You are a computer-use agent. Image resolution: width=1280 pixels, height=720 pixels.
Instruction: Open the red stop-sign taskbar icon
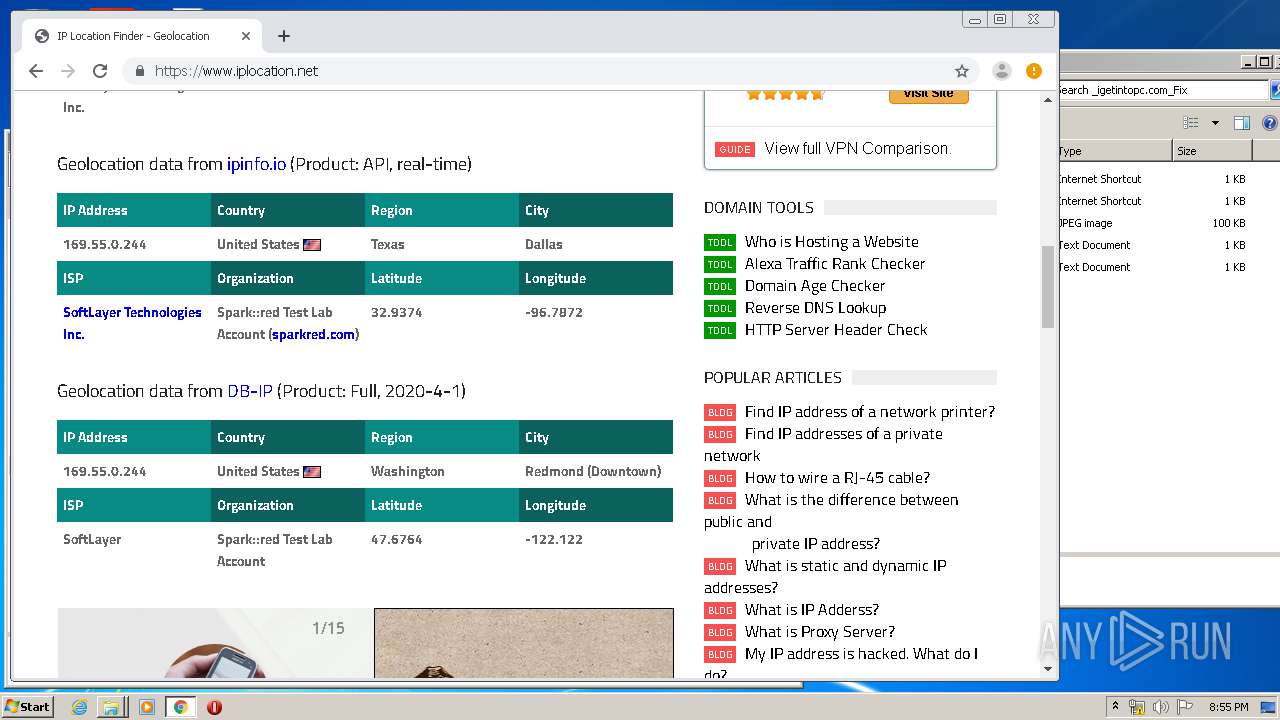214,707
